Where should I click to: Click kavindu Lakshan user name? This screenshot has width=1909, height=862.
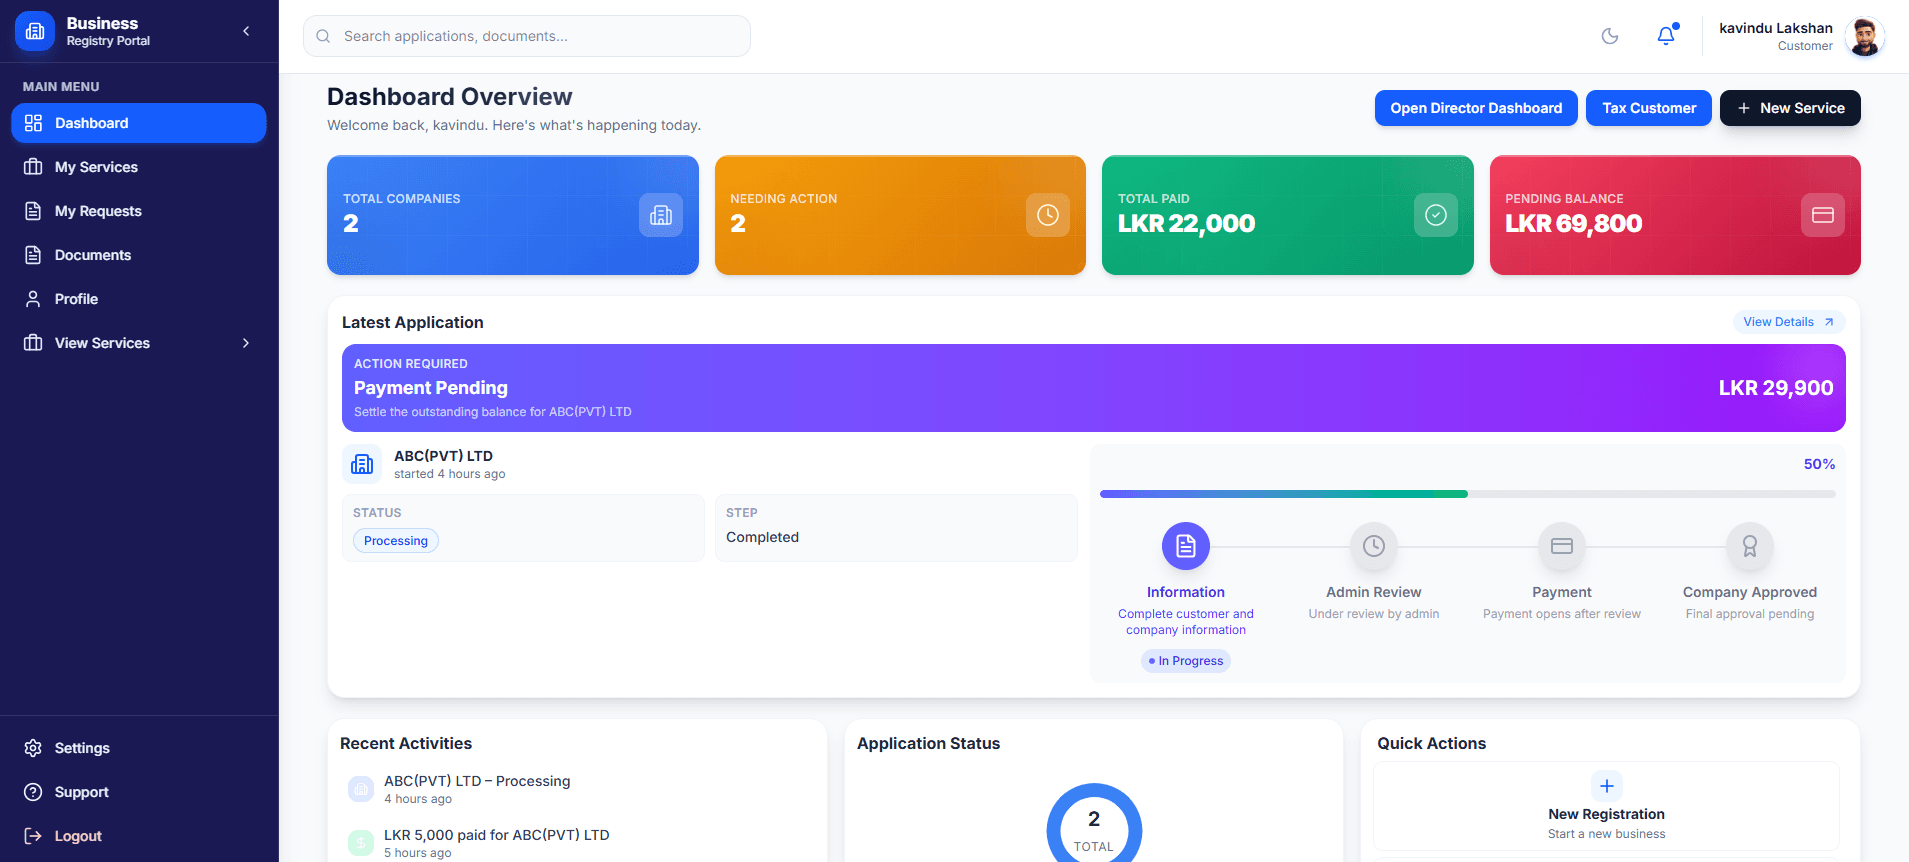tap(1776, 28)
